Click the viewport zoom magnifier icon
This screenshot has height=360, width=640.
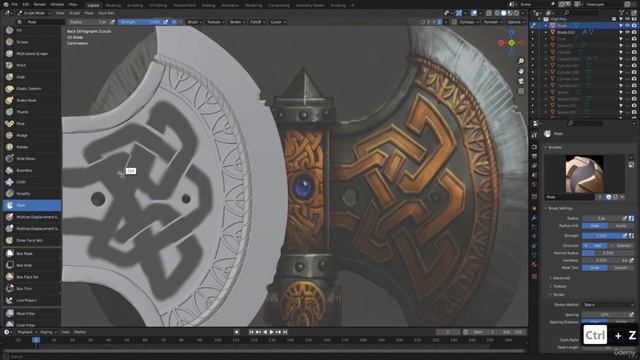coord(521,61)
